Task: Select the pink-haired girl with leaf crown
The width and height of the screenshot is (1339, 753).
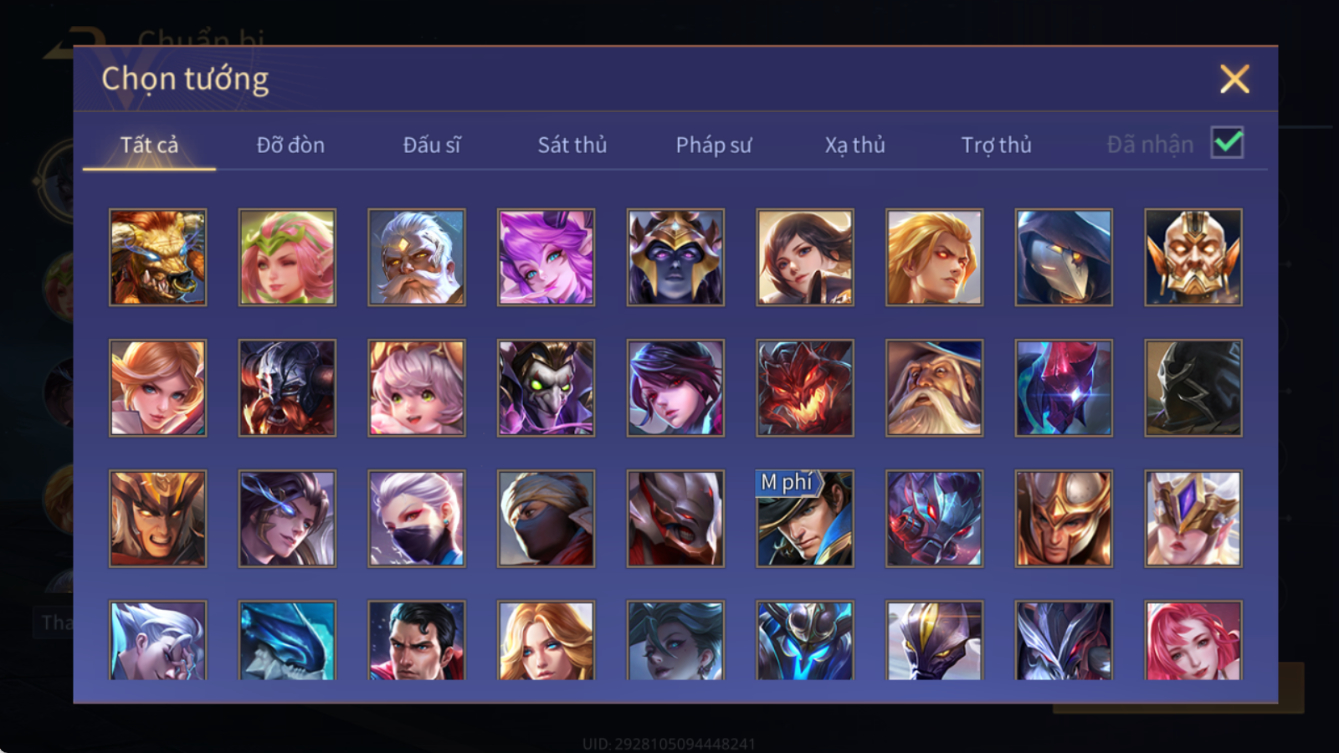Action: coord(287,257)
